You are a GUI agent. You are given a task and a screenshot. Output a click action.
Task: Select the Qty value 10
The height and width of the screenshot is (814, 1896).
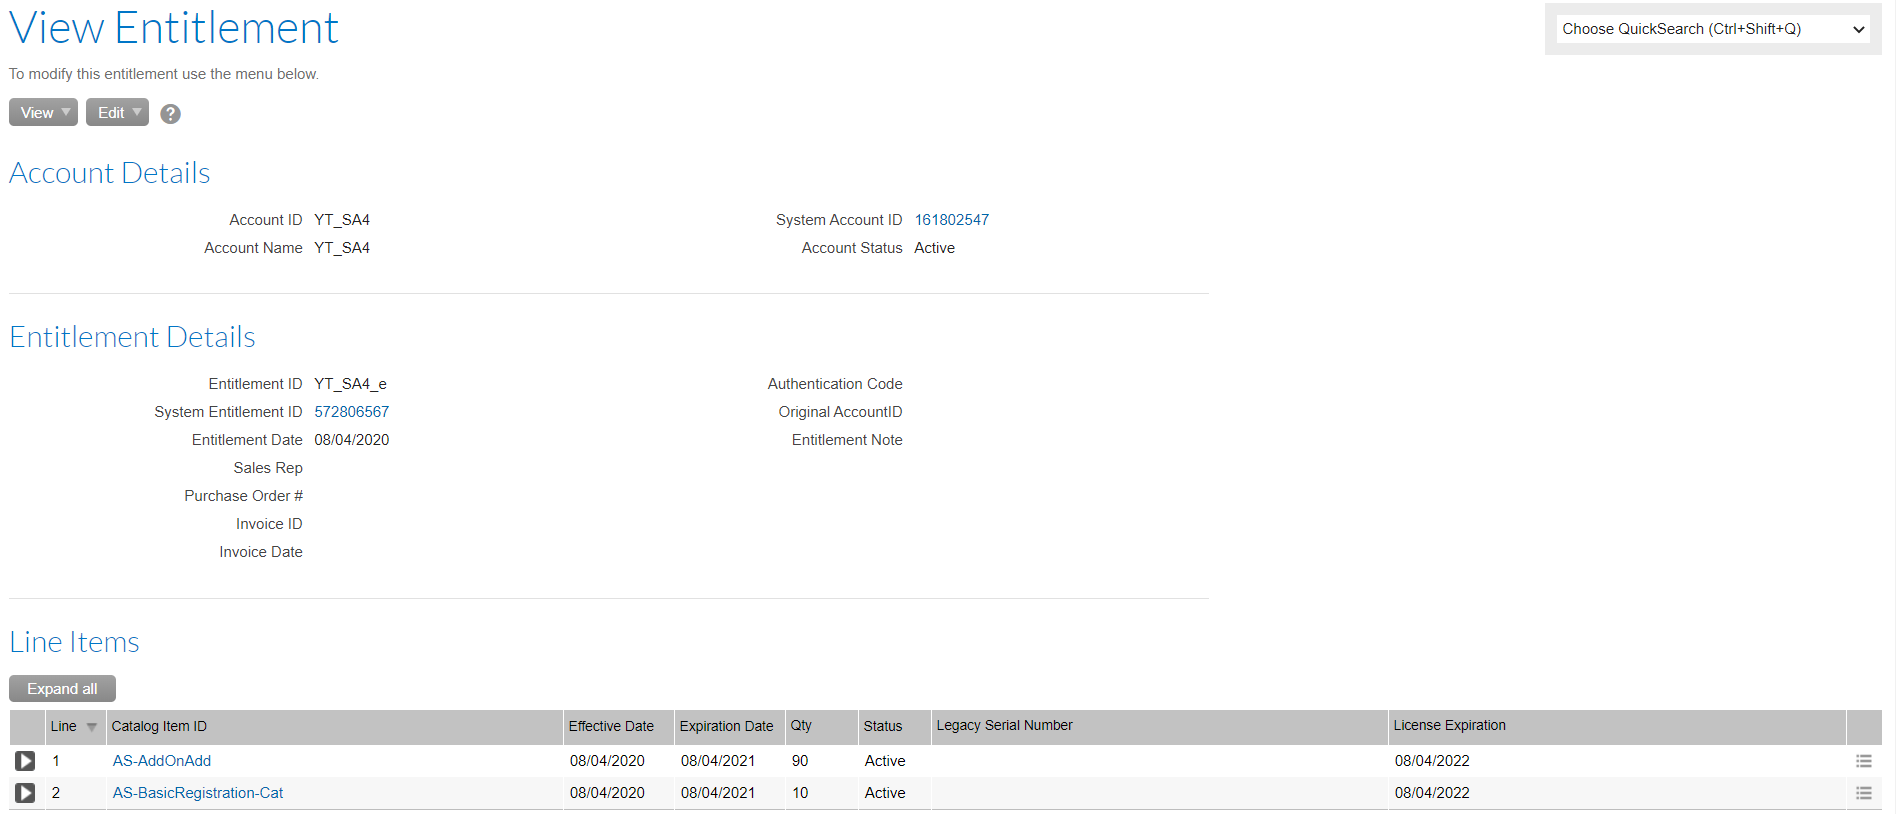(x=800, y=793)
